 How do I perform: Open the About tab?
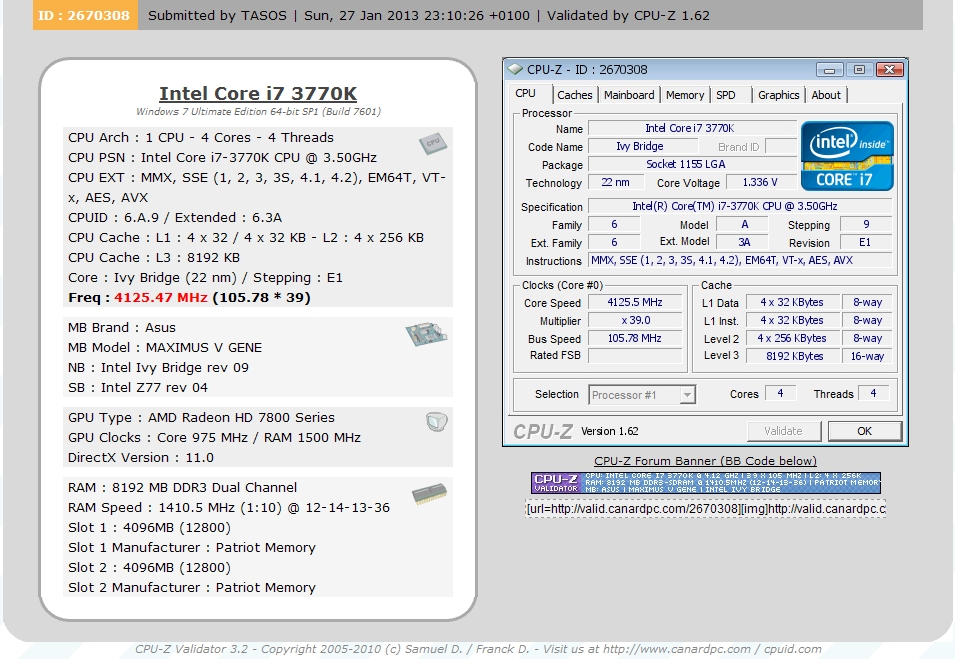tap(826, 95)
